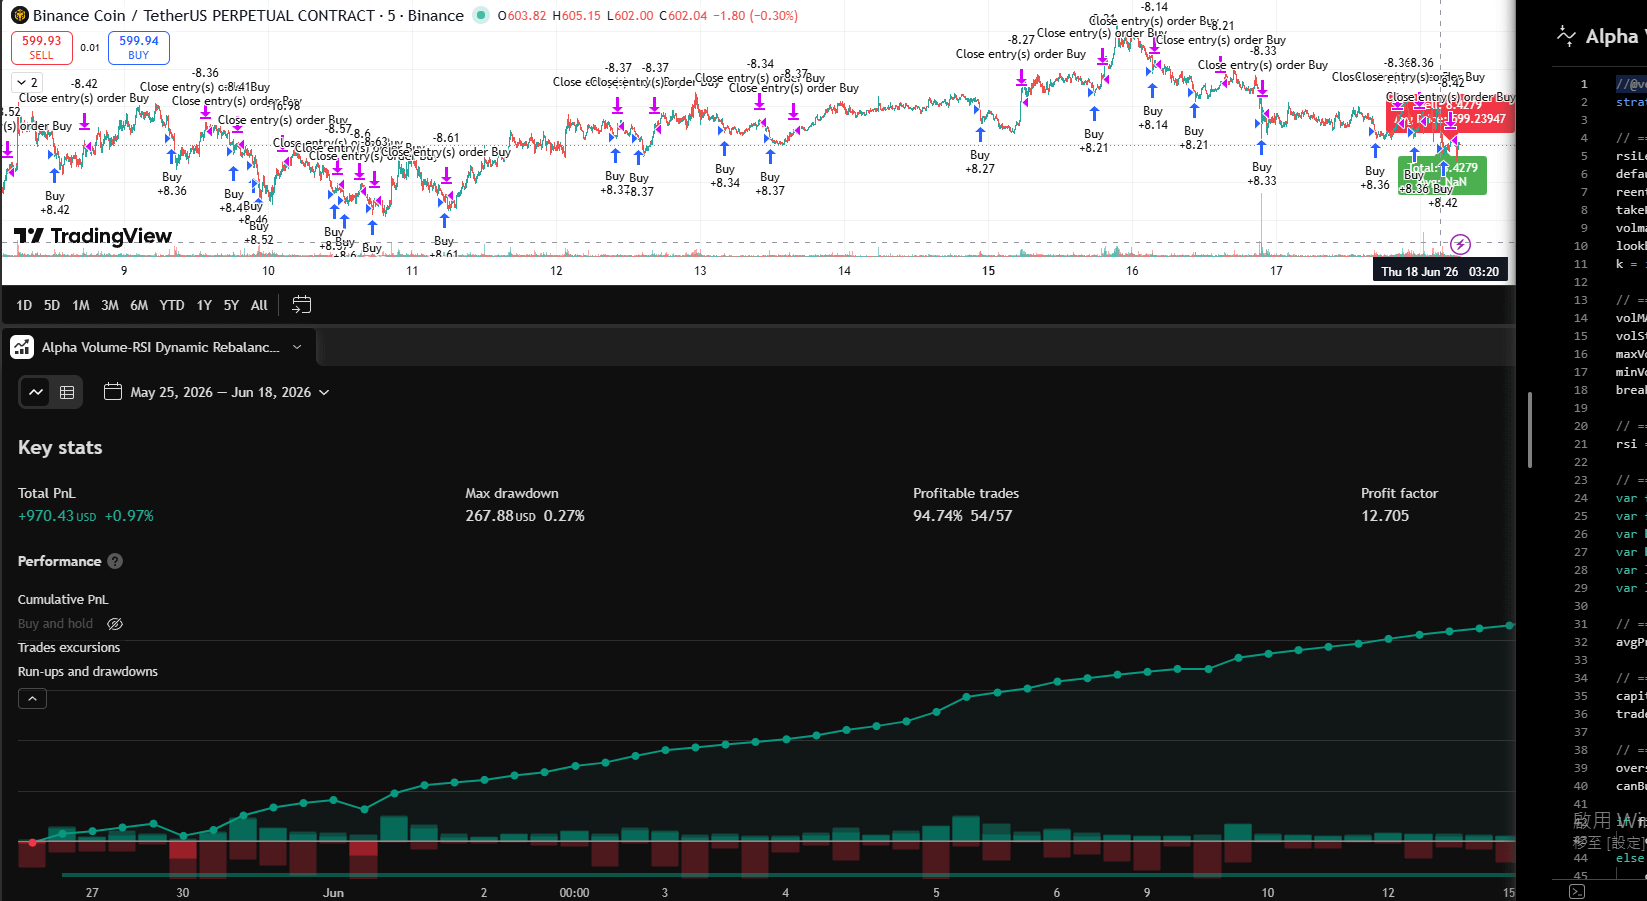This screenshot has width=1647, height=901.
Task: Click the red position label showing 599.23947
Action: point(1450,118)
